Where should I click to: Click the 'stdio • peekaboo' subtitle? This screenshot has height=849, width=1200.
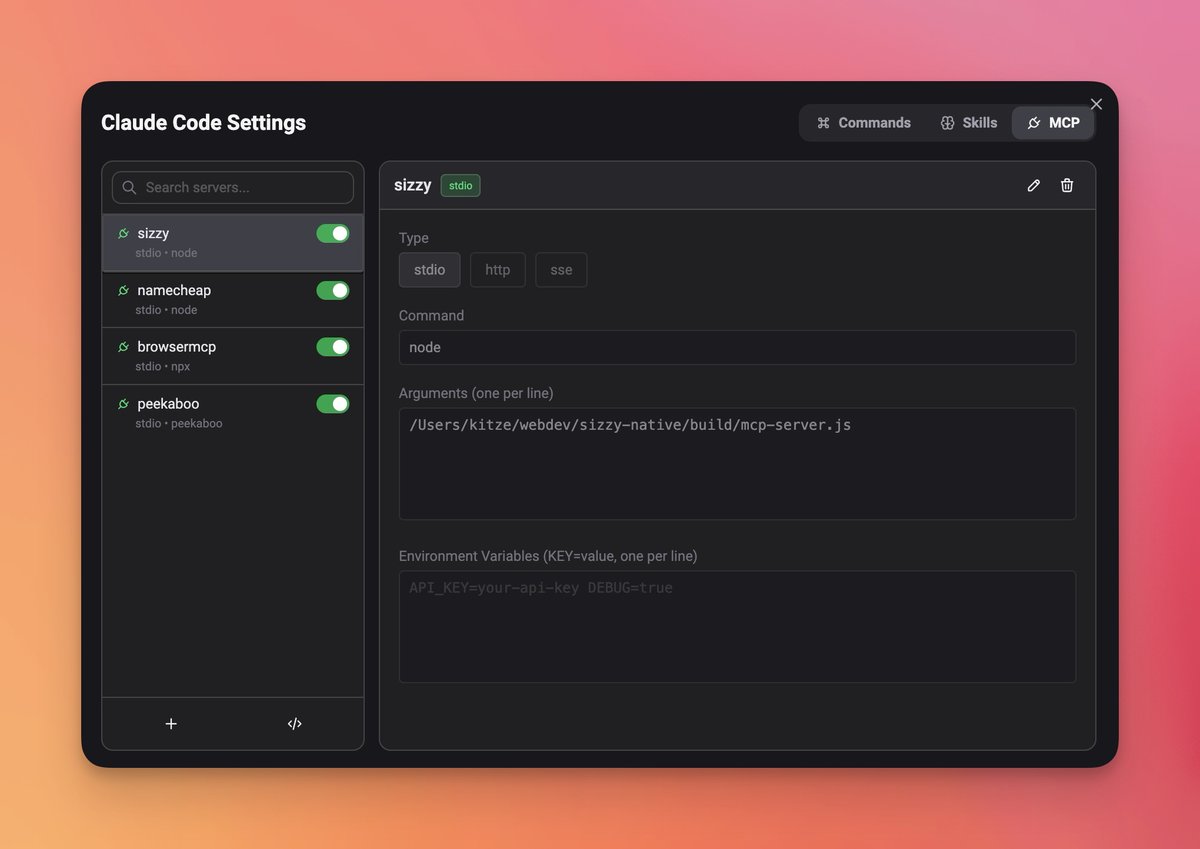(179, 424)
